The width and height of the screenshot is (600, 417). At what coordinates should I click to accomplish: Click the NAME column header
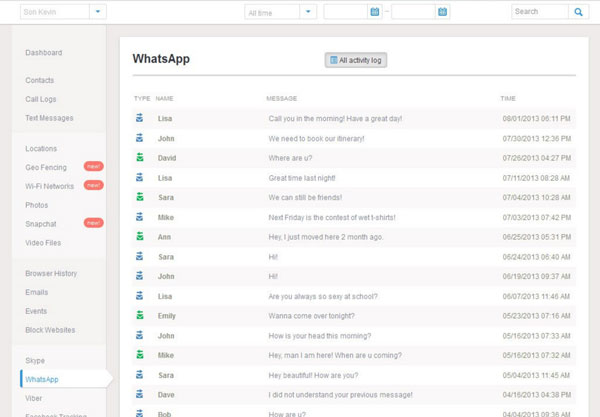point(165,98)
